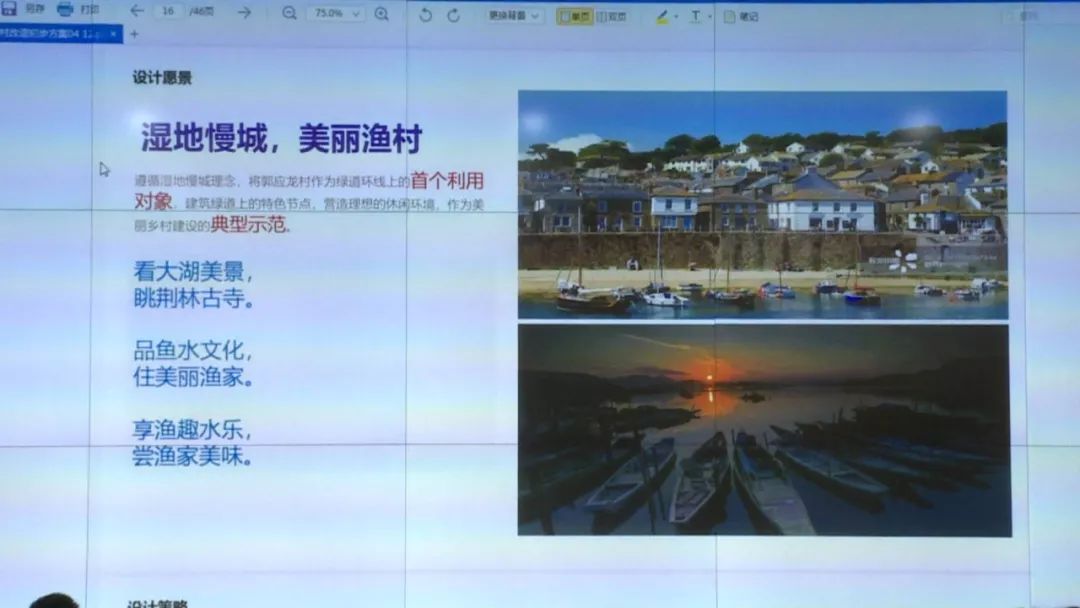Click the Notes button
The width and height of the screenshot is (1080, 608).
pyautogui.click(x=741, y=17)
